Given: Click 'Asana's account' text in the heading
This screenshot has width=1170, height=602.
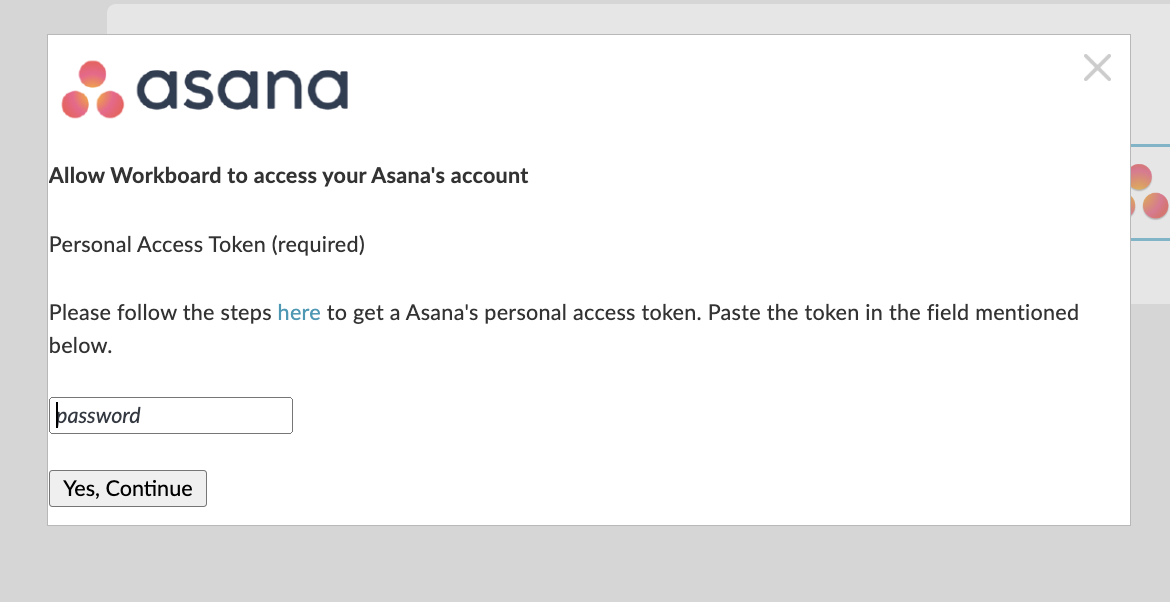Looking at the screenshot, I should click(x=450, y=175).
